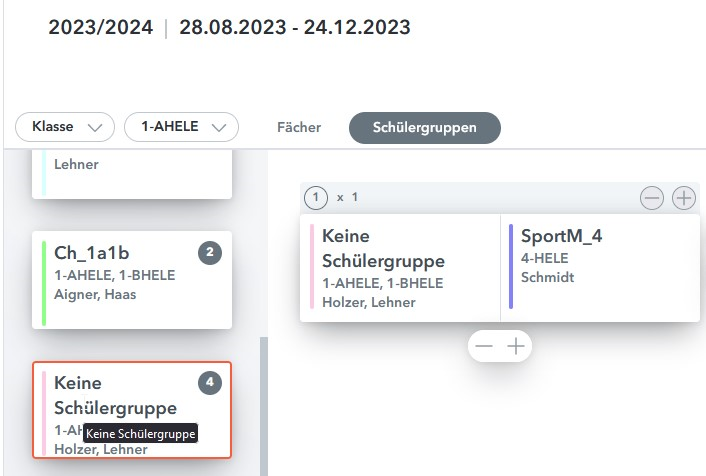Click the count badge 2 on Ch_1a1b card
Viewport: 706px width, 476px height.
click(x=210, y=253)
